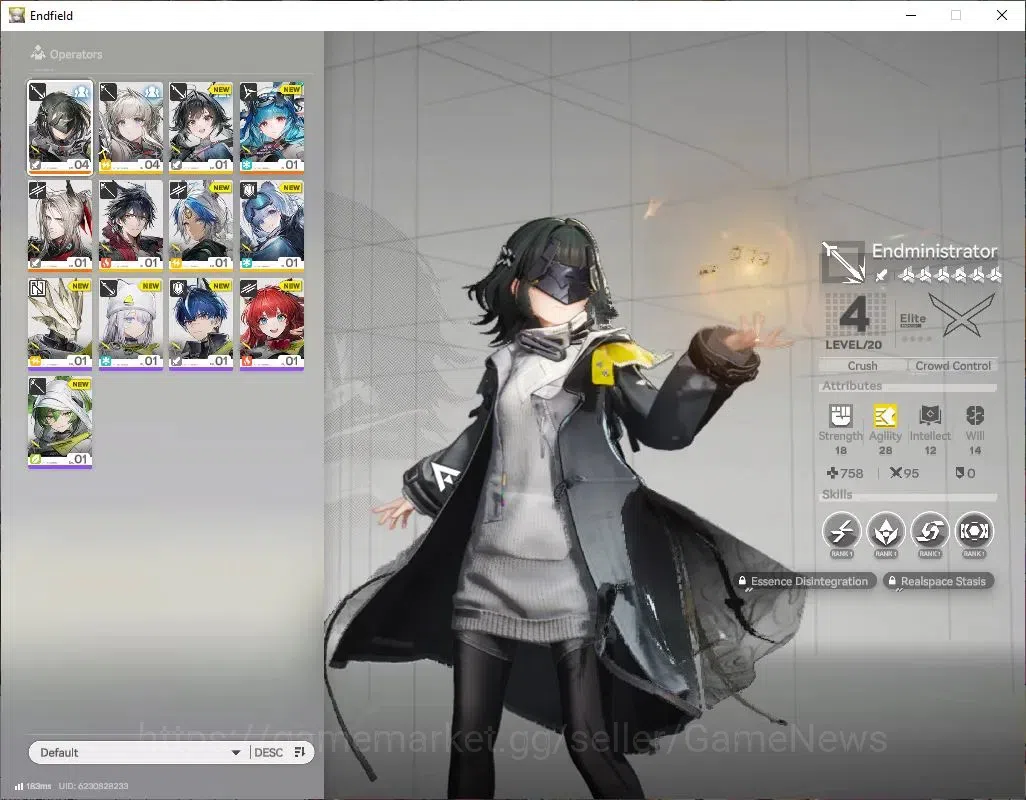Open the first lightning-slash skill icon

coord(841,530)
